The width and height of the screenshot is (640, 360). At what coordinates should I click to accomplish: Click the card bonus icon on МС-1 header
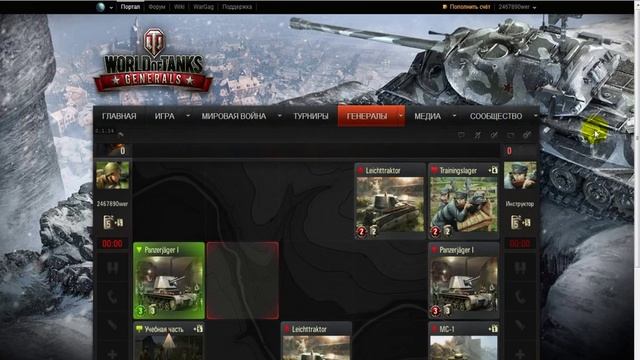(x=493, y=329)
